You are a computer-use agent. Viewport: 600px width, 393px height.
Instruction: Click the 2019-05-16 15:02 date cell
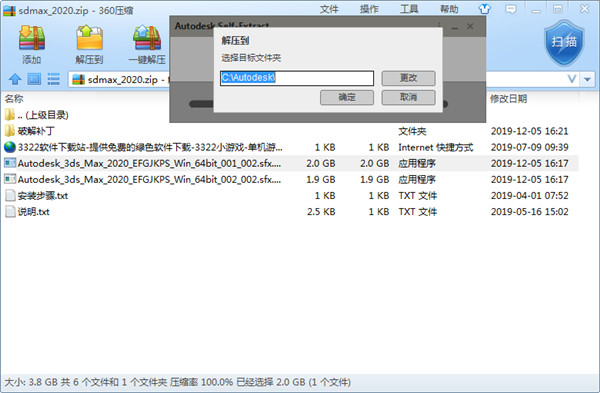pos(530,212)
